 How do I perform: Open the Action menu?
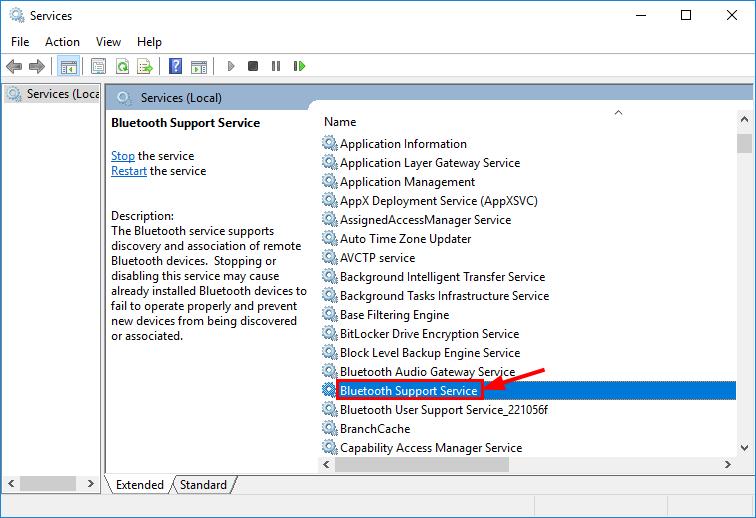62,42
